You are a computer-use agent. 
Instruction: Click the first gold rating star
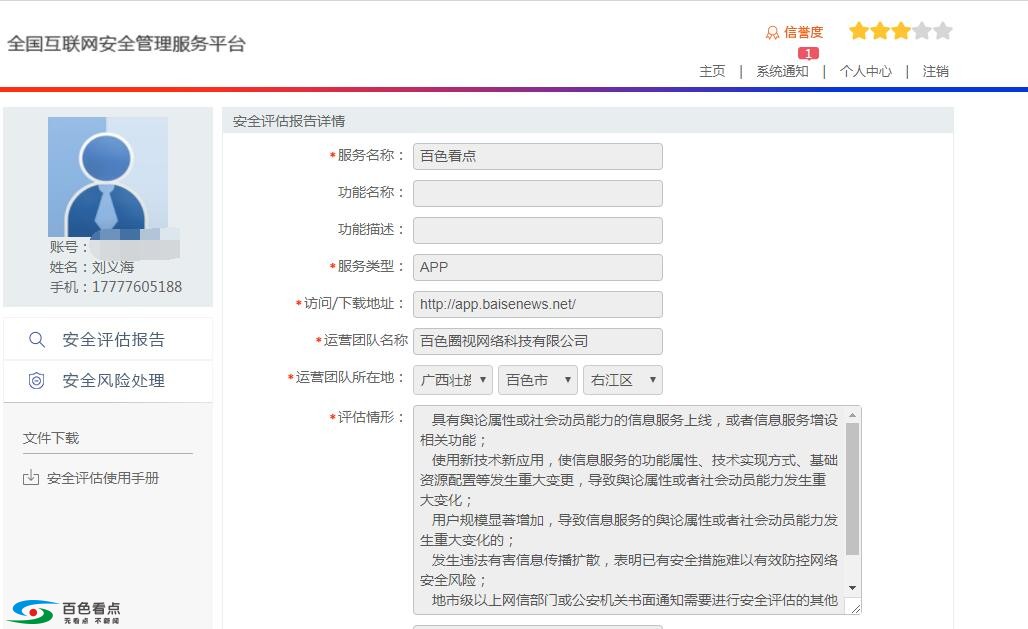coord(858,31)
